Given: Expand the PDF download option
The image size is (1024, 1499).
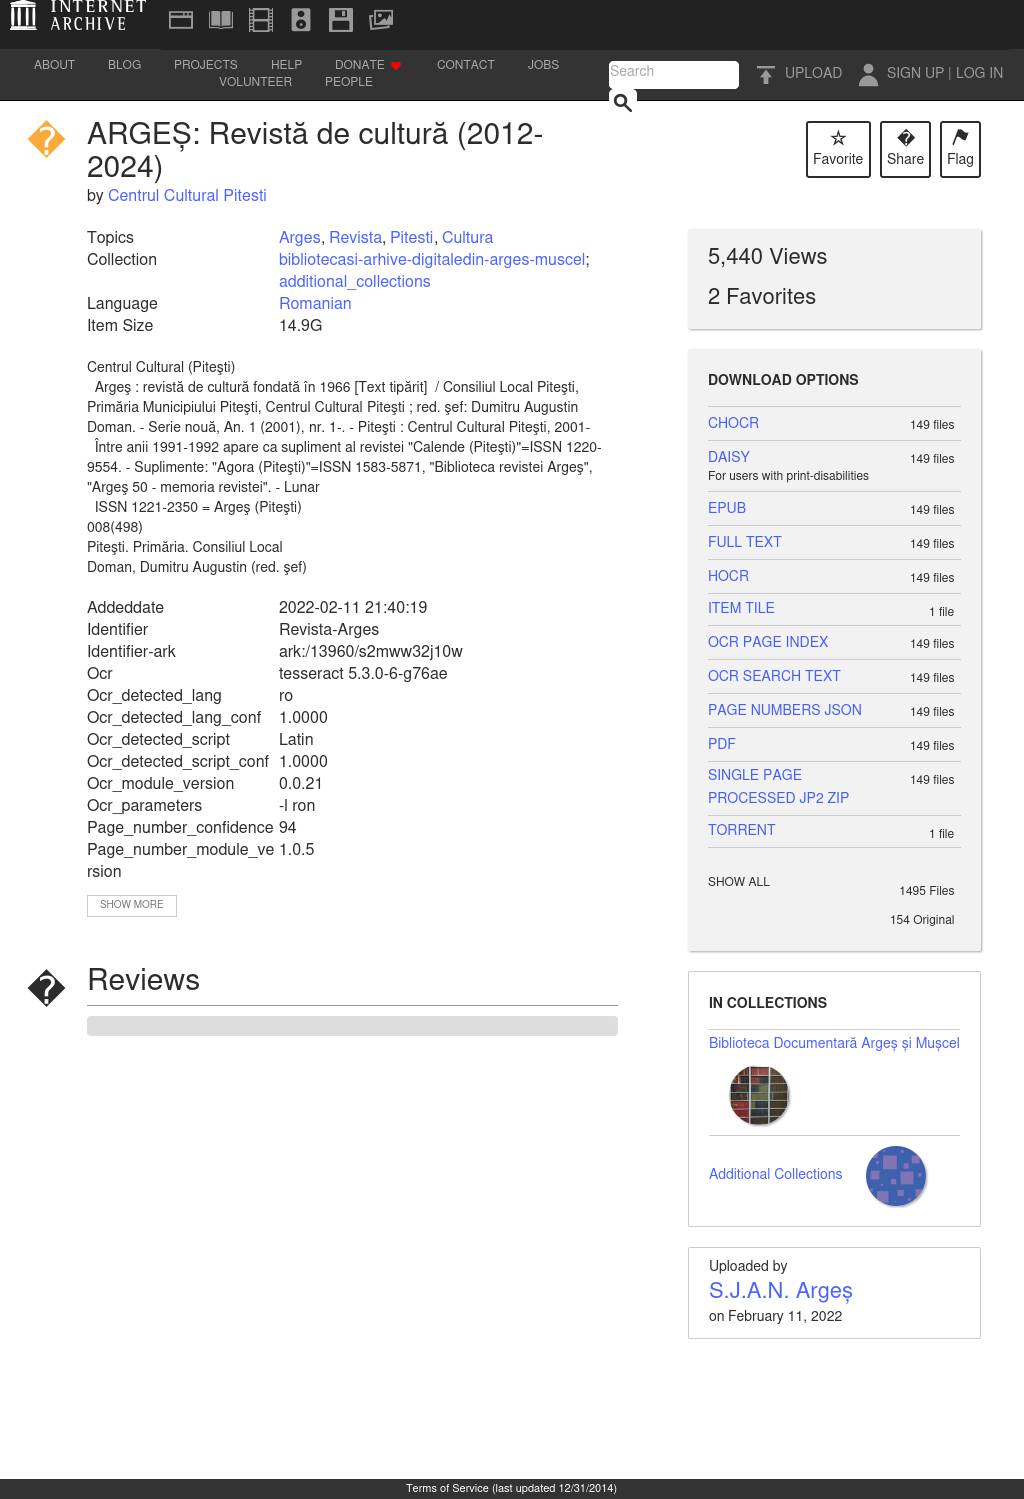Looking at the screenshot, I should click(x=722, y=744).
